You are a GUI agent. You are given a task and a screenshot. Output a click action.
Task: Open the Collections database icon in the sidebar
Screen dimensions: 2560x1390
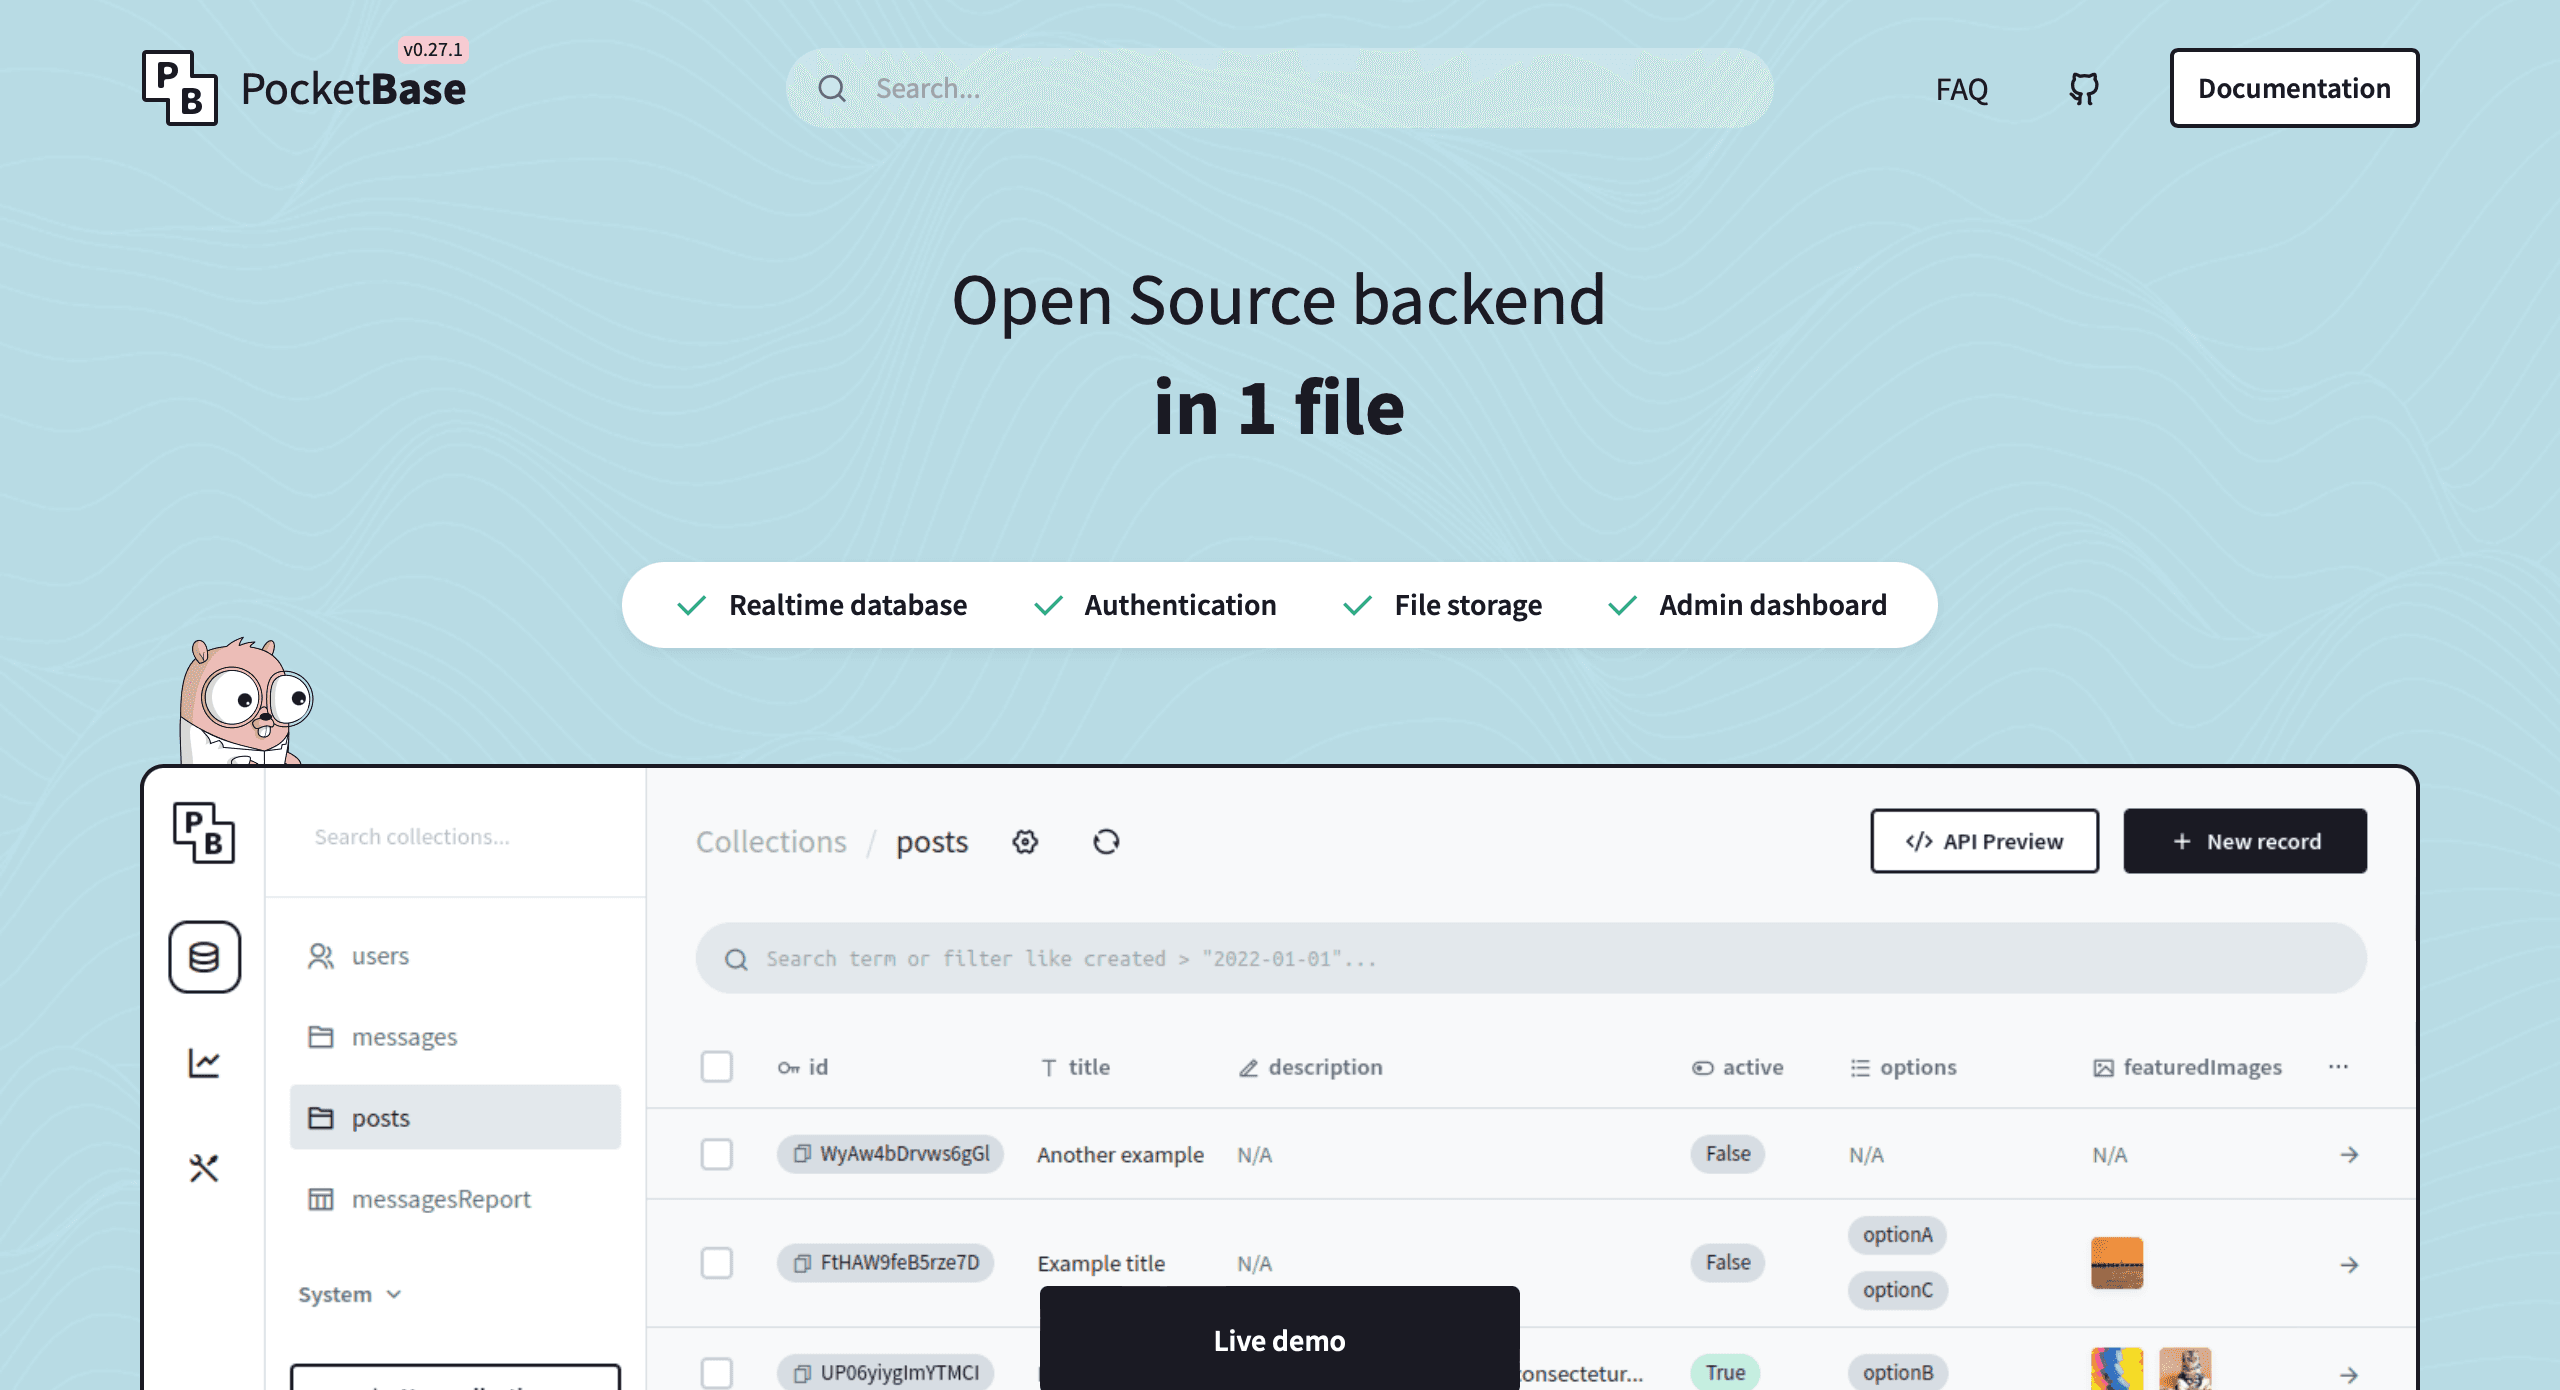coord(204,957)
